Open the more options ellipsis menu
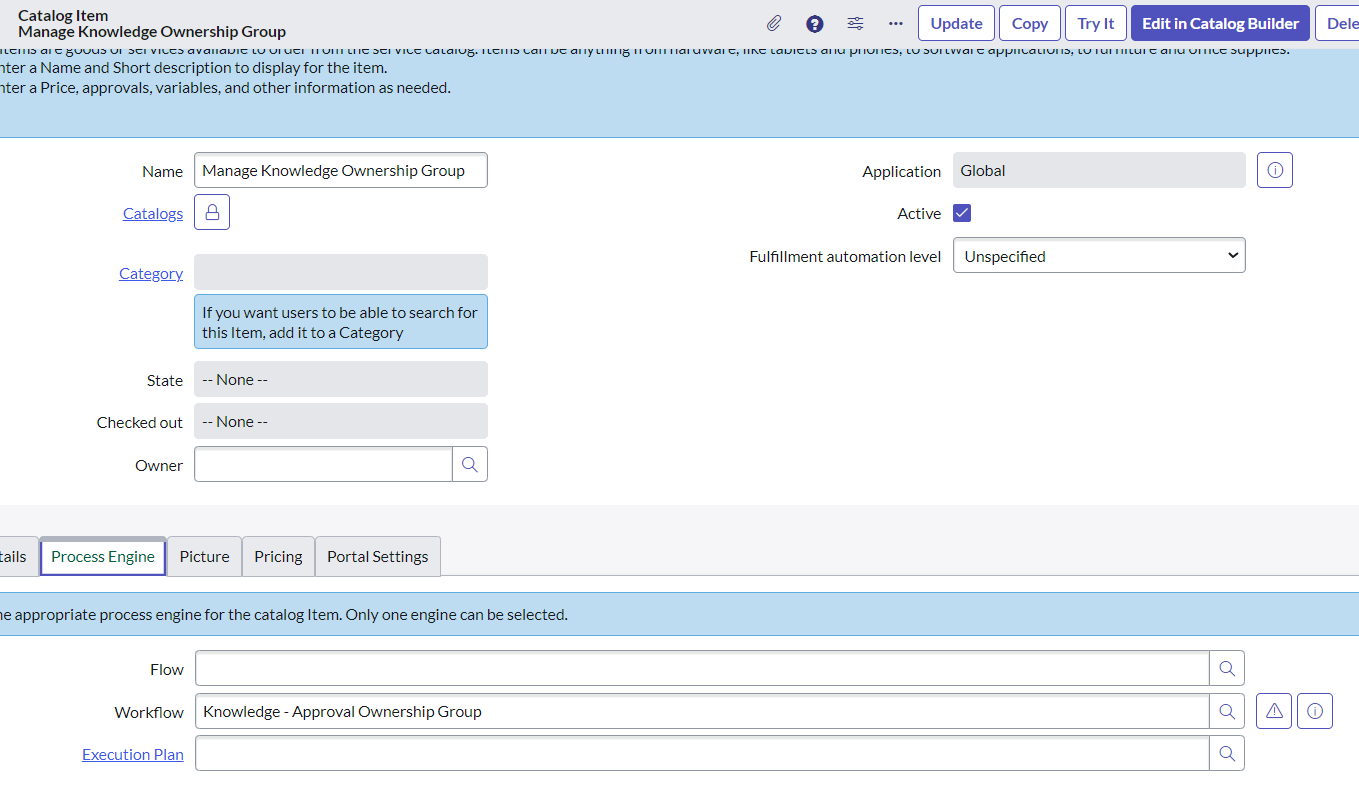Image resolution: width=1359 pixels, height=789 pixels. [895, 23]
